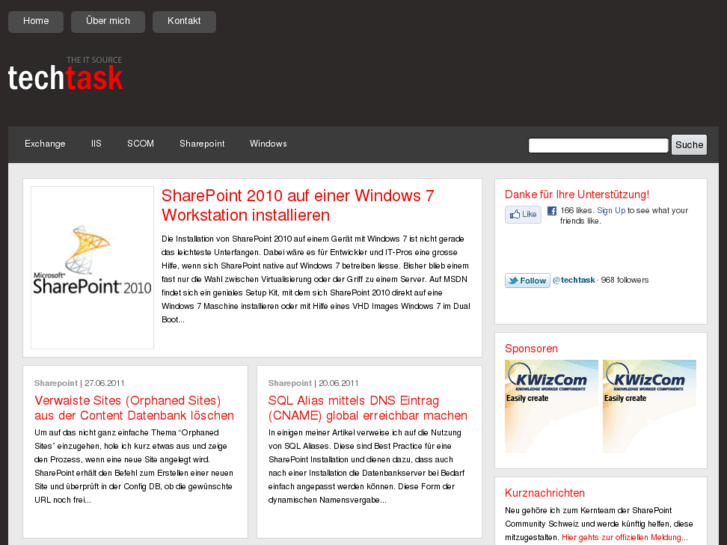The width and height of the screenshot is (727, 545).
Task: Click the Facebook Like thumbs-up button
Action: [523, 214]
